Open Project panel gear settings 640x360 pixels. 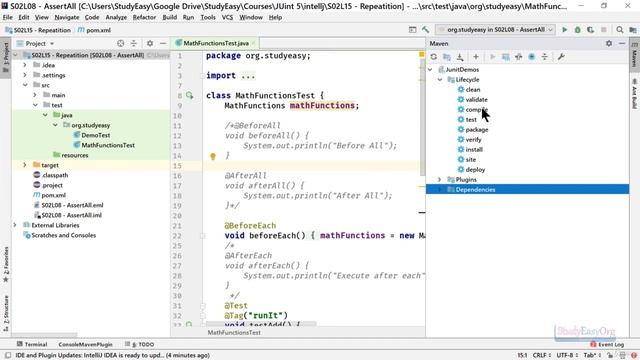pos(150,43)
